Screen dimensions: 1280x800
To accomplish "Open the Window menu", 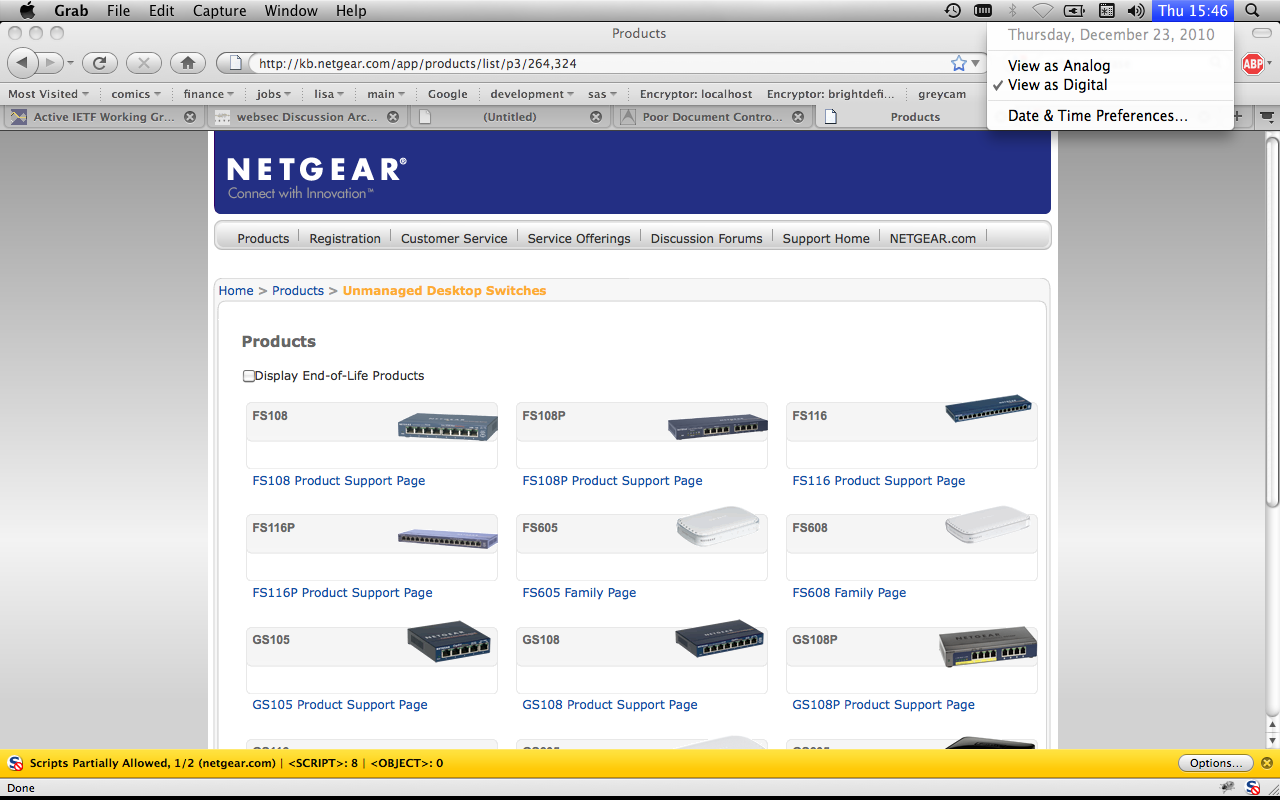I will pyautogui.click(x=290, y=11).
